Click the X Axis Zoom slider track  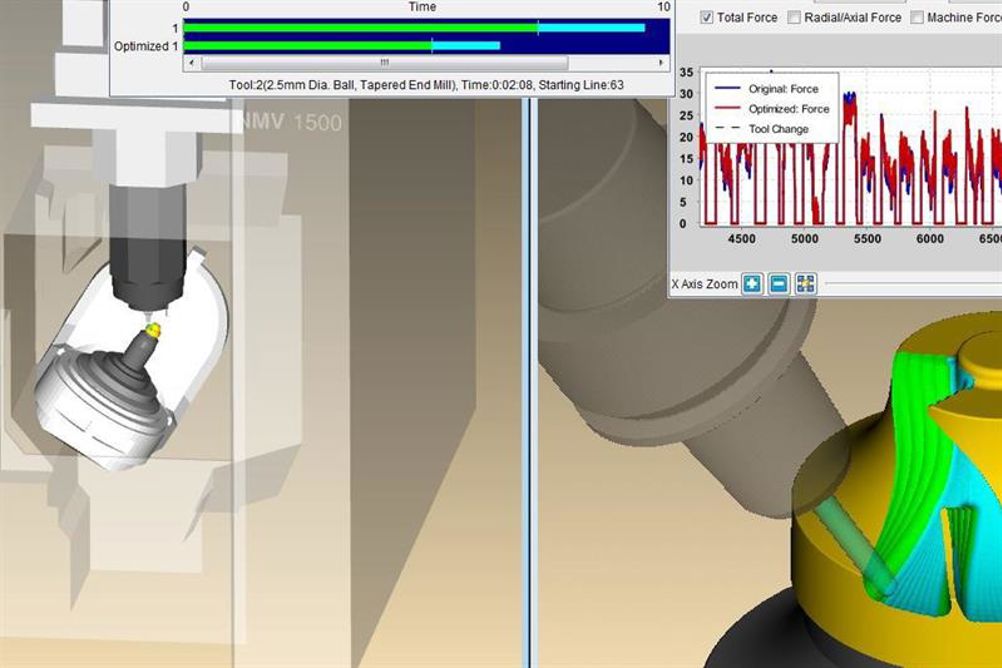pos(914,283)
